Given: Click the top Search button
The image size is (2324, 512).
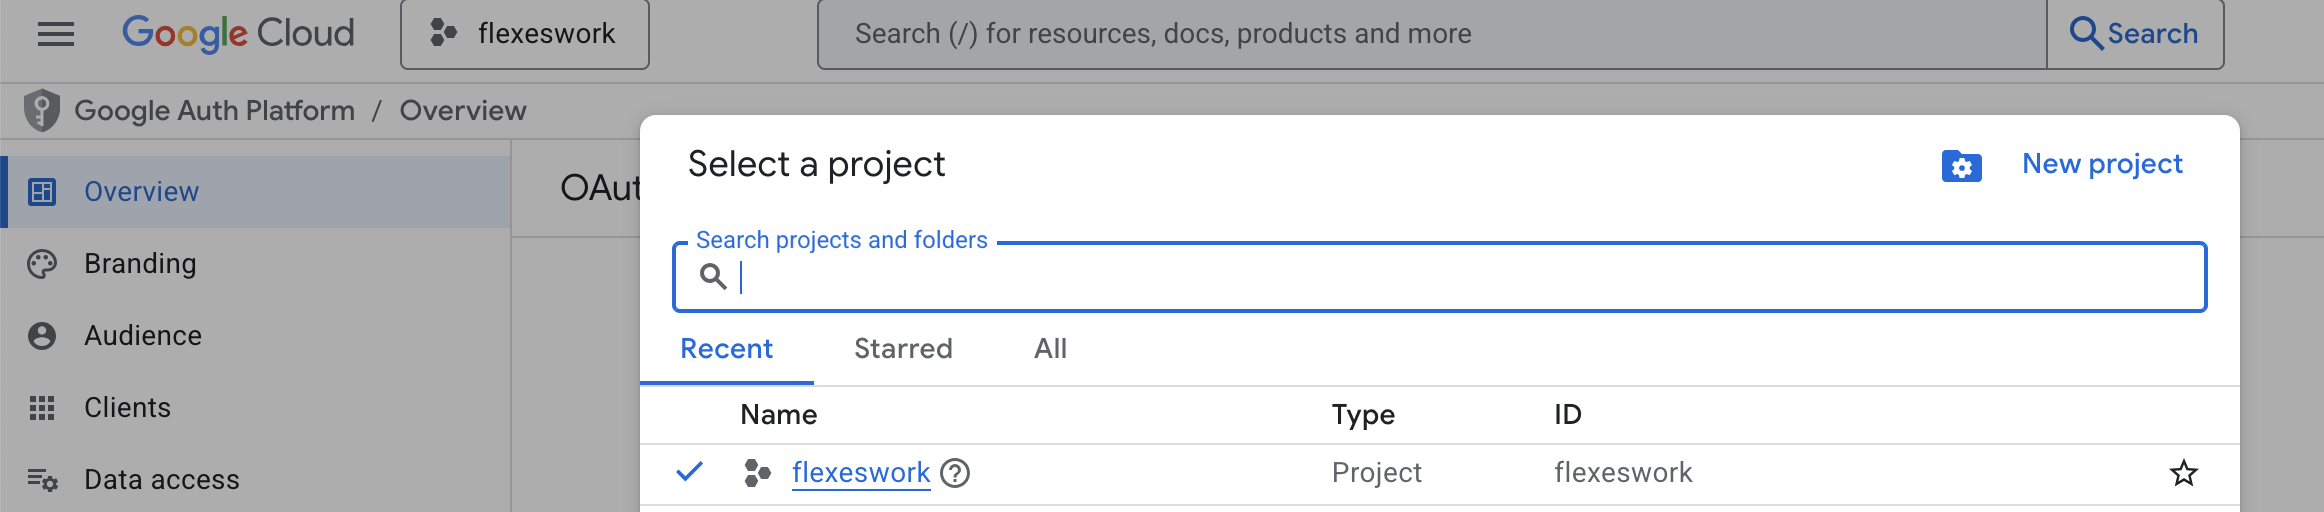Looking at the screenshot, I should coord(2135,34).
